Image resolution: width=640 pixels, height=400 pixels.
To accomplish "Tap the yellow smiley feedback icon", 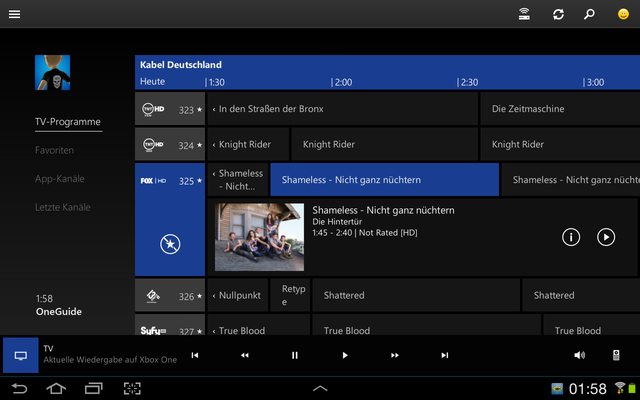I will [x=623, y=14].
